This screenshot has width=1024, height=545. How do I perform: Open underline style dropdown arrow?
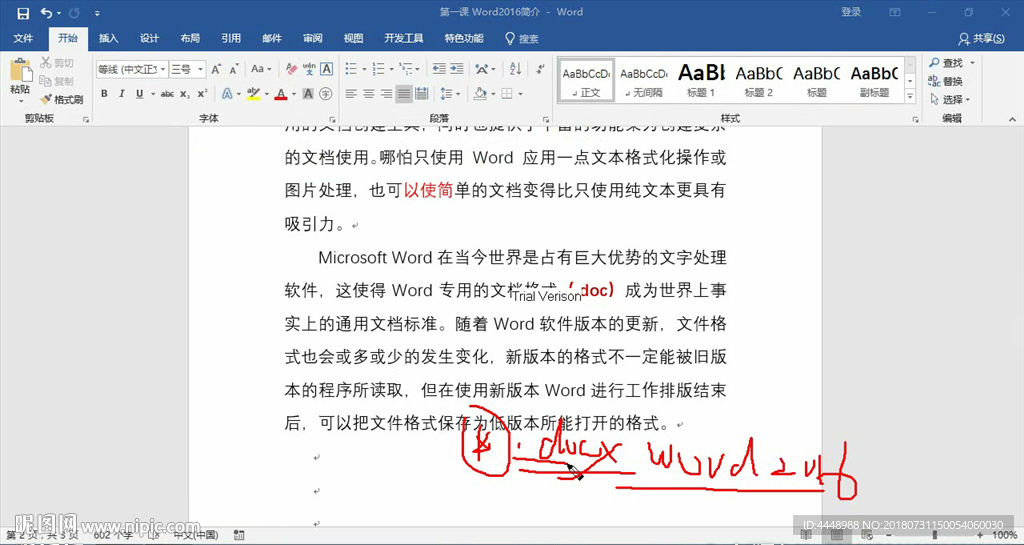pos(153,94)
